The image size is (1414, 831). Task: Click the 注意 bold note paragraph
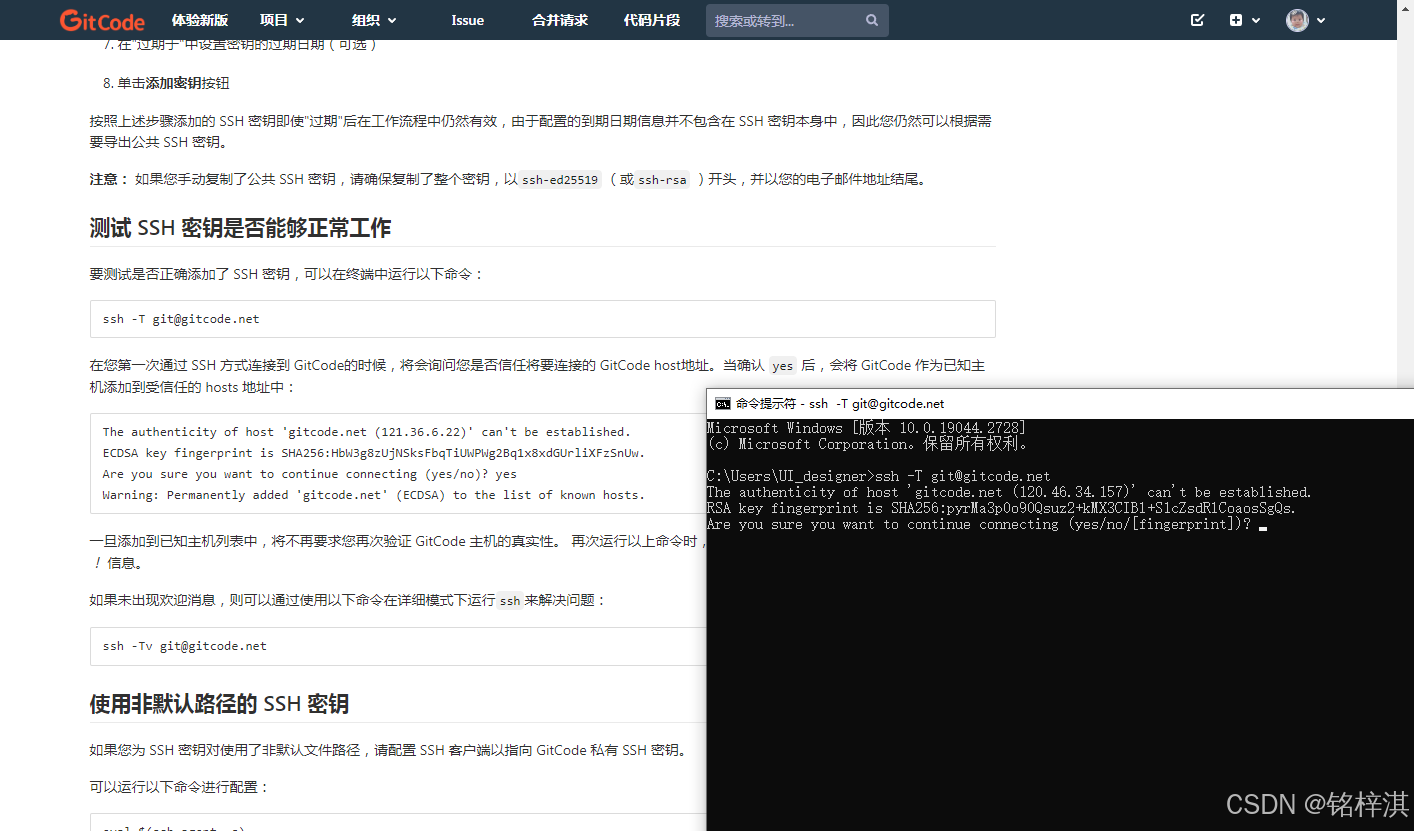(508, 180)
